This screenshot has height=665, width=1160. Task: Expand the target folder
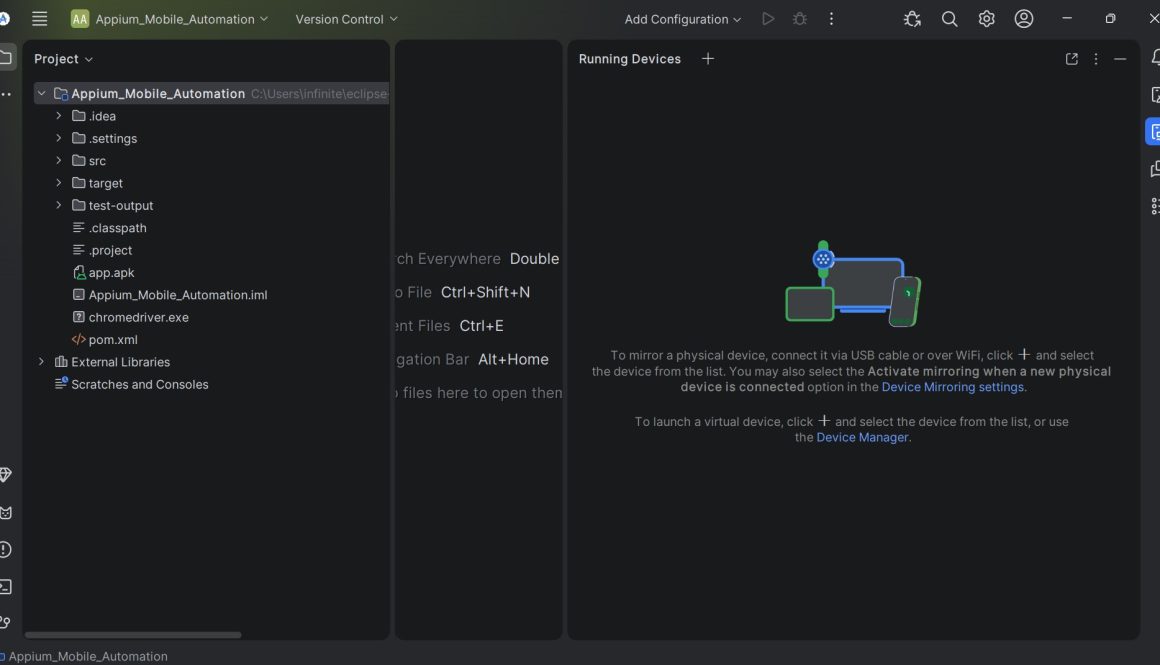click(x=58, y=183)
